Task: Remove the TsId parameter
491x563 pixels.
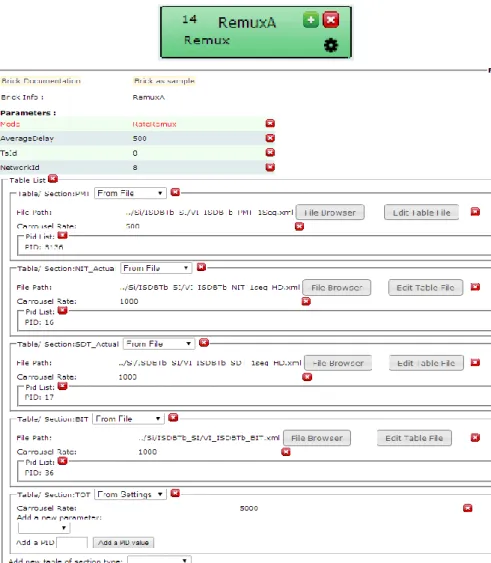Action: point(270,153)
